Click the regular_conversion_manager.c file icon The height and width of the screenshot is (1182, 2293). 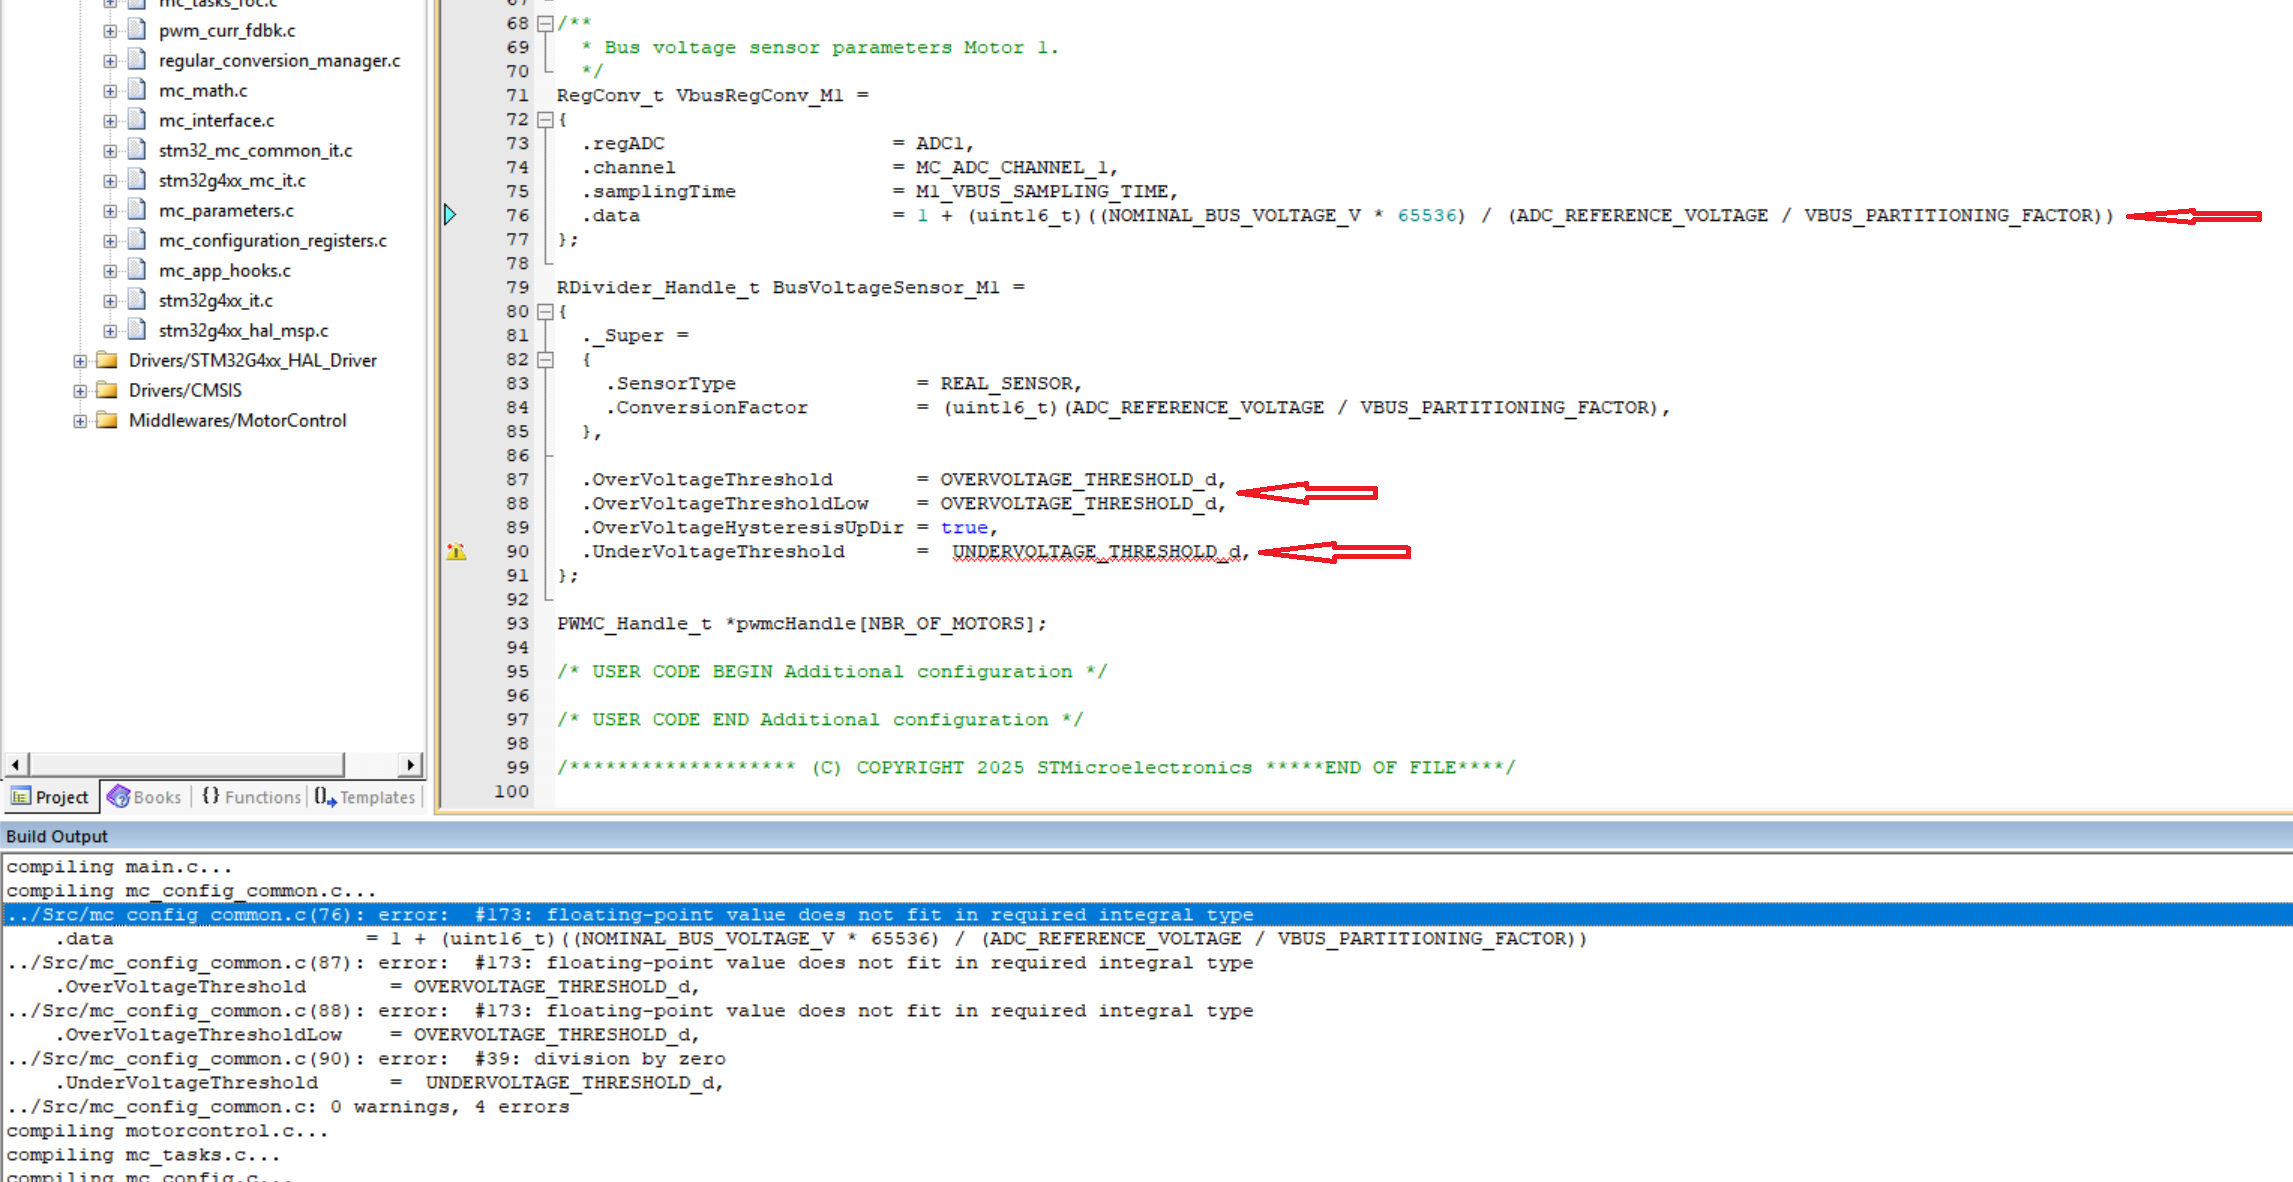point(136,60)
